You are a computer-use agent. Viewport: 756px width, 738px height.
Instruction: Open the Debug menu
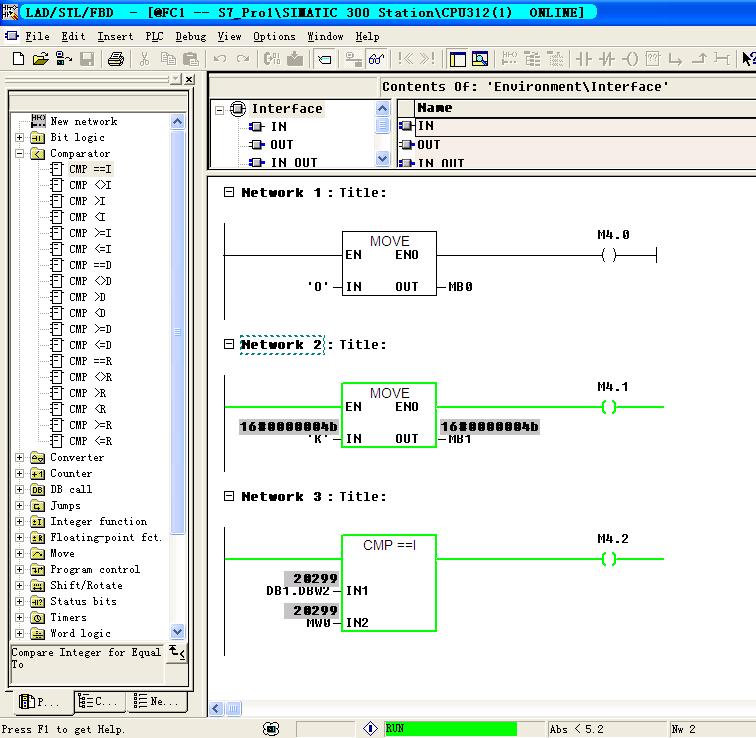(190, 36)
